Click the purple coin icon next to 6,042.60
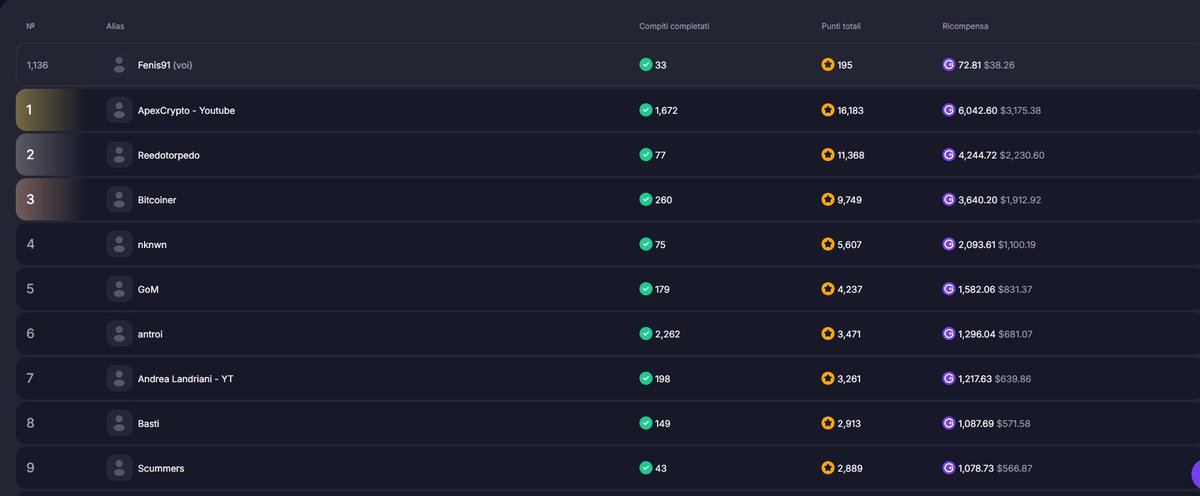This screenshot has width=1200, height=496. click(949, 110)
